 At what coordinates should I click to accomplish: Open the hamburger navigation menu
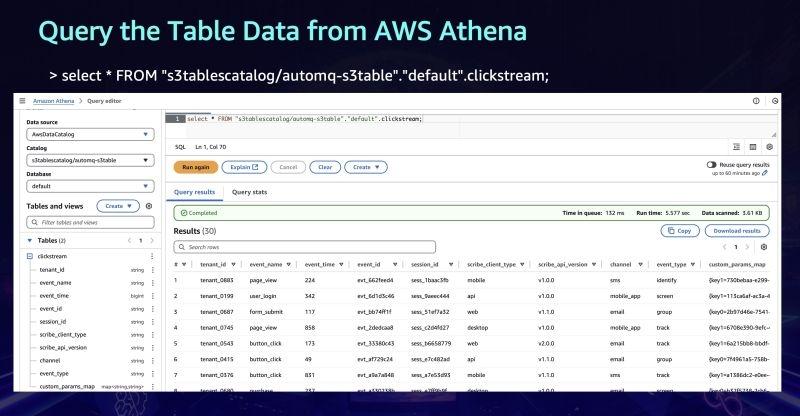pyautogui.click(x=21, y=101)
